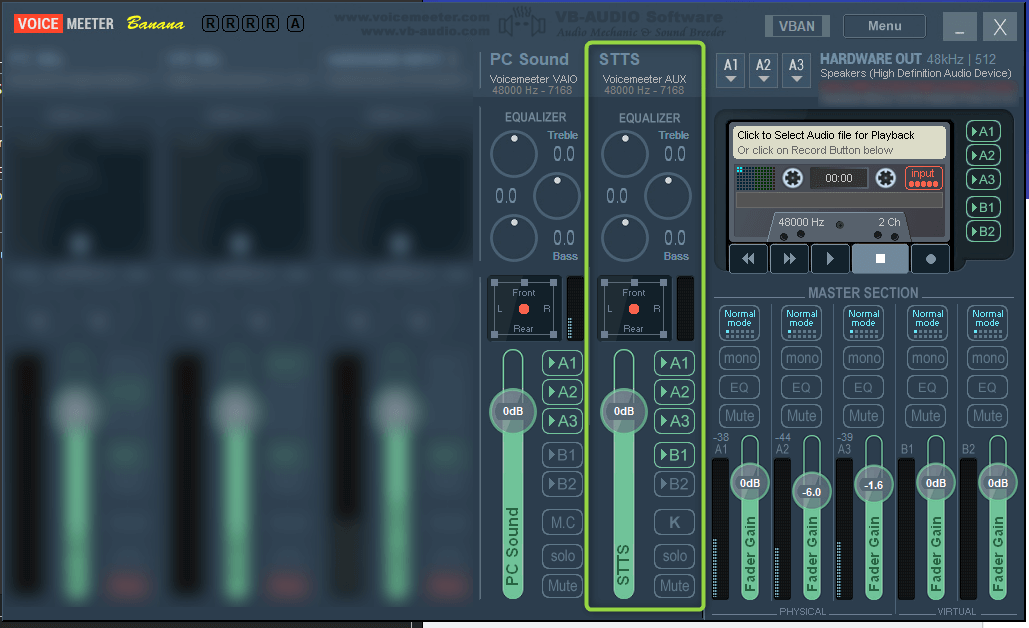Click the cassette level meter grid icon
The height and width of the screenshot is (628, 1029).
click(755, 178)
